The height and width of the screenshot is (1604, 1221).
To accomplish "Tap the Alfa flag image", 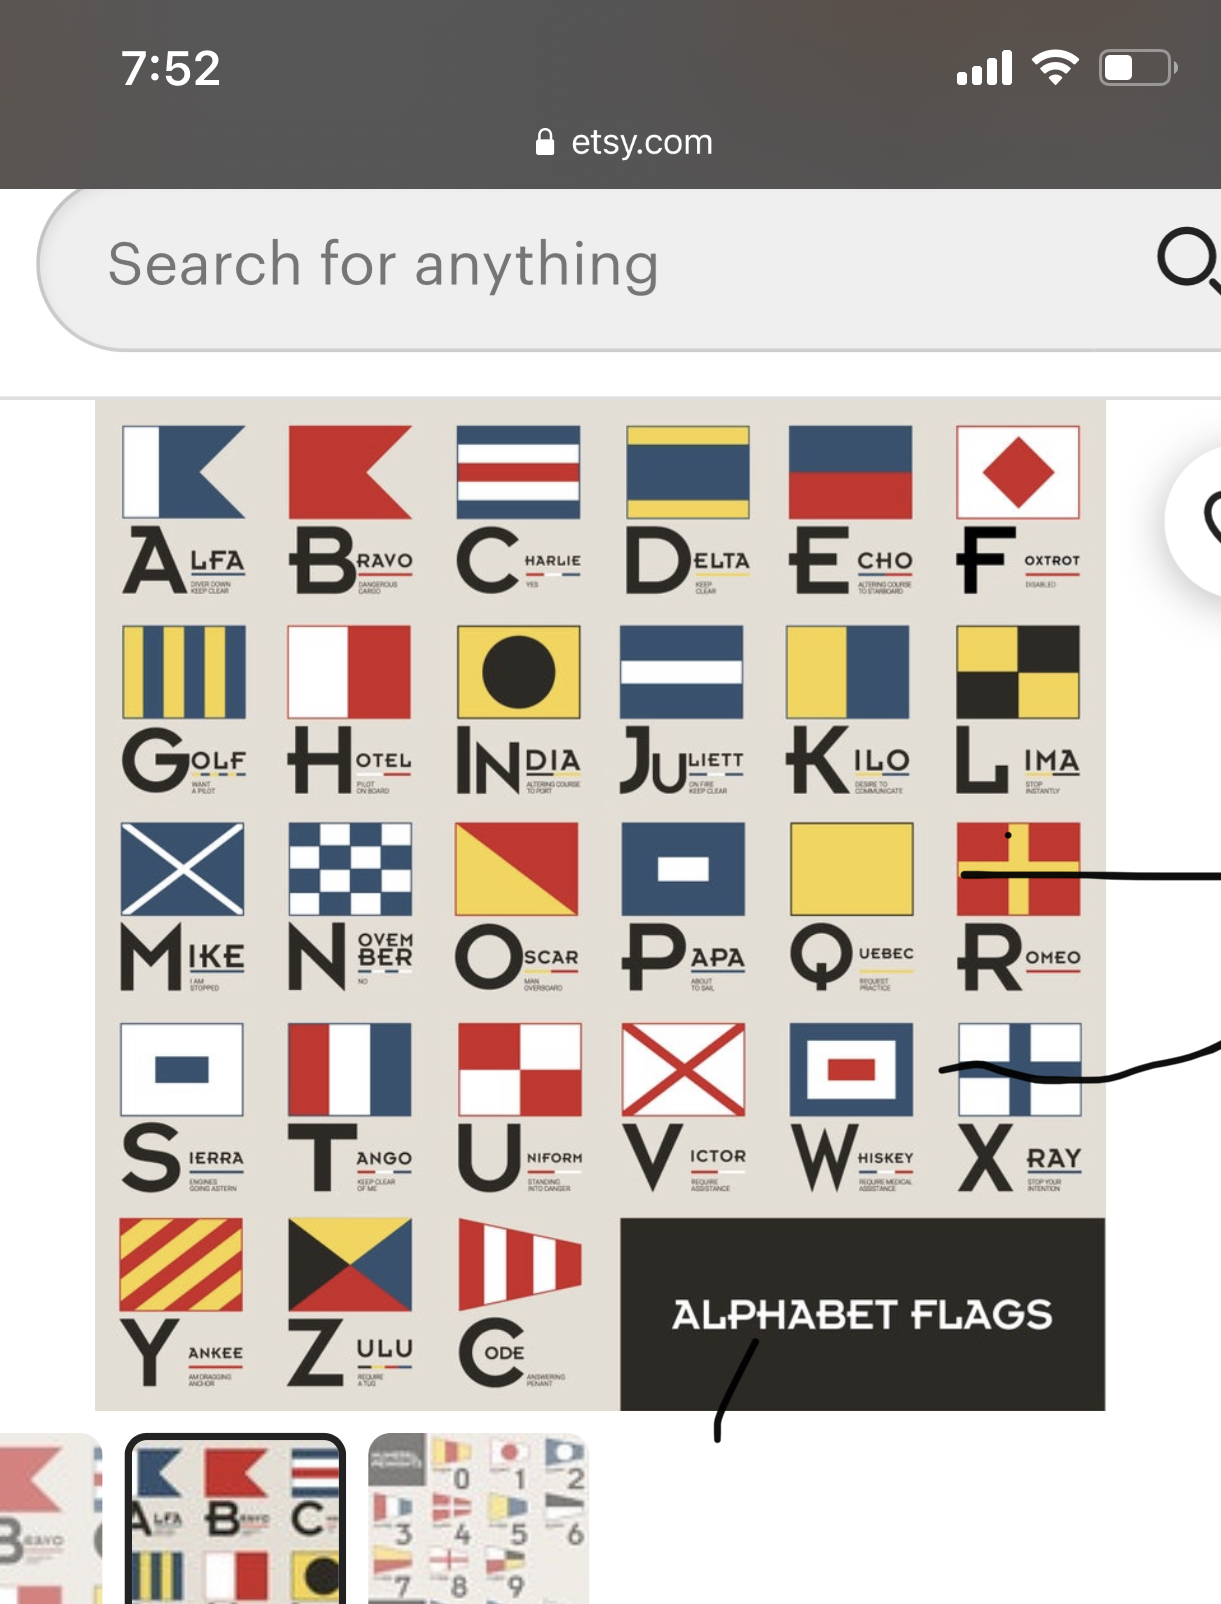I will 183,472.
